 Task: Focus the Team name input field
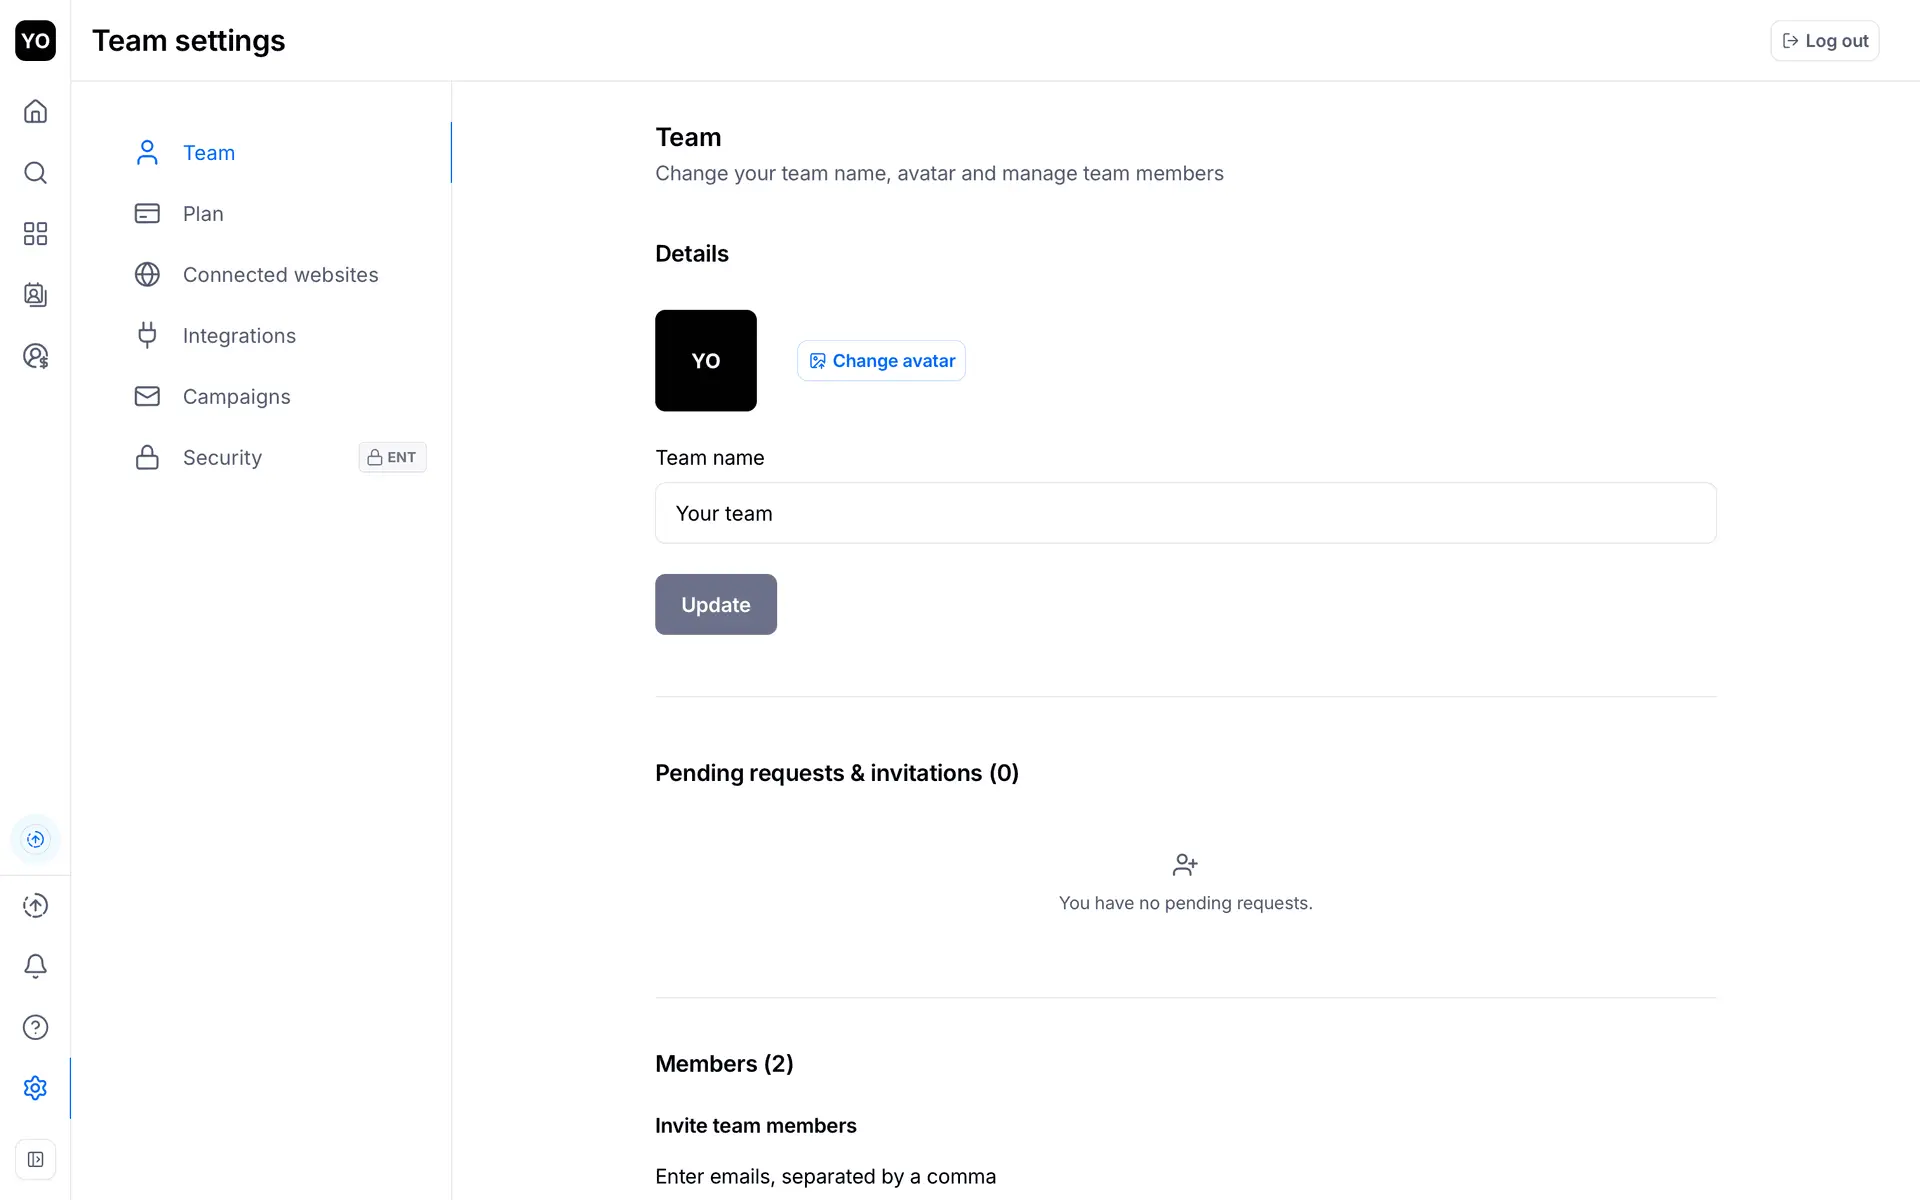pos(1185,513)
